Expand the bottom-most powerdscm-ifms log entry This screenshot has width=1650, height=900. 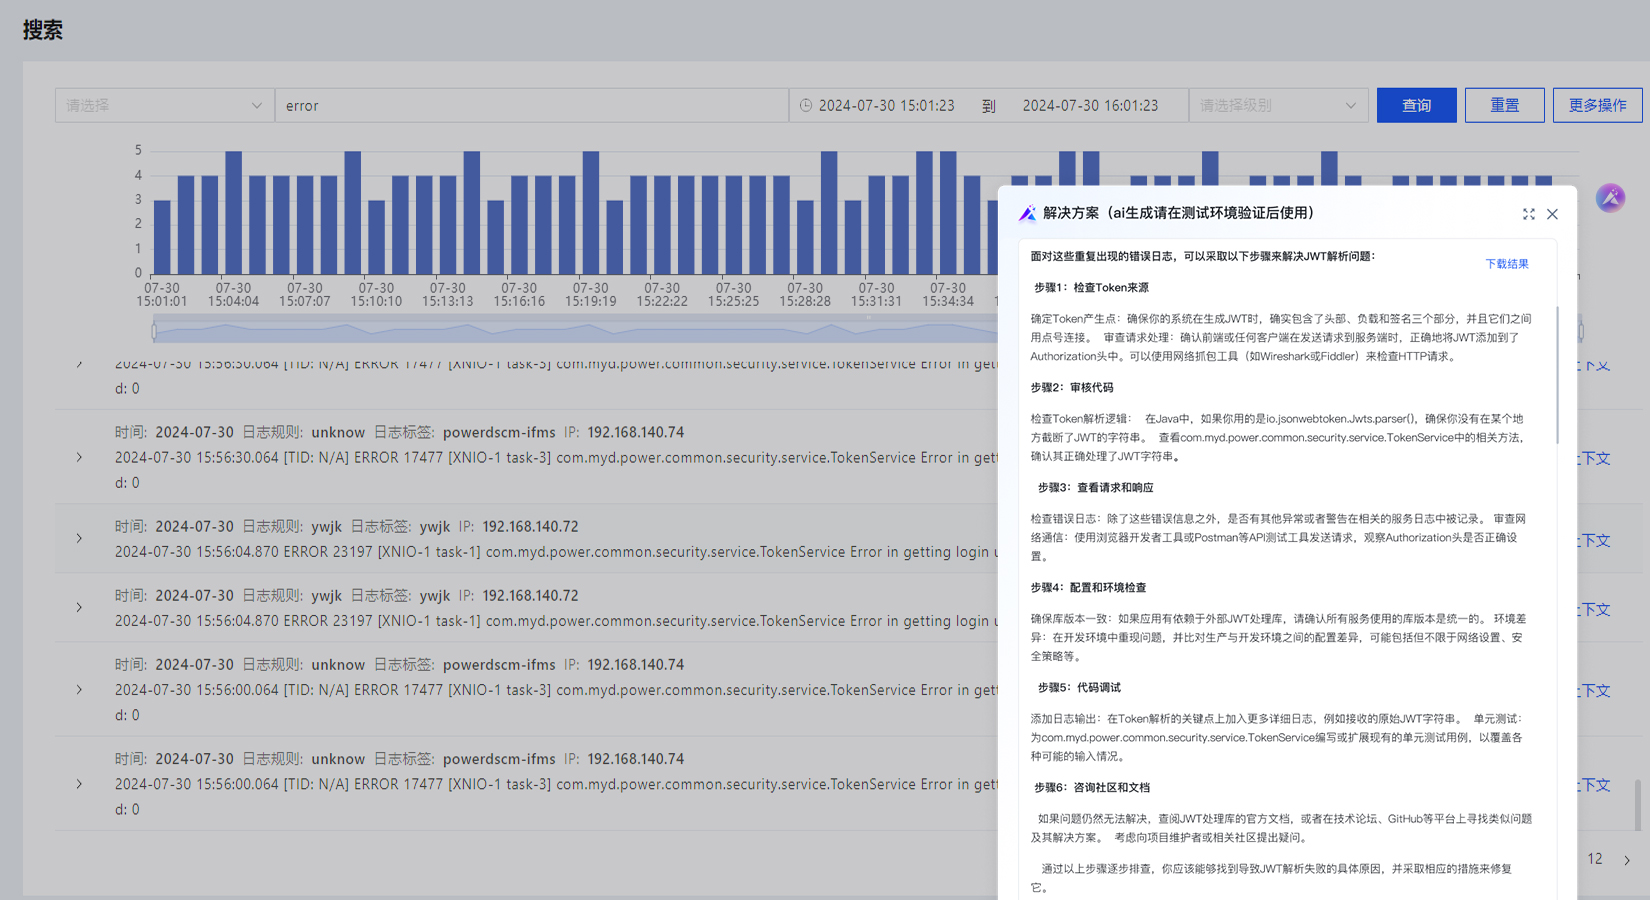coord(79,784)
